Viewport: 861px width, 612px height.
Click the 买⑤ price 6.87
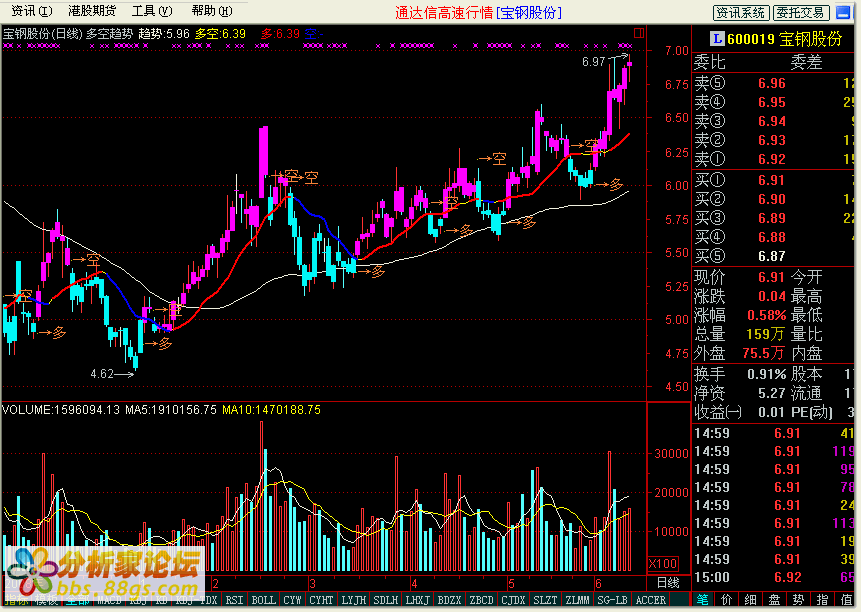(x=771, y=256)
